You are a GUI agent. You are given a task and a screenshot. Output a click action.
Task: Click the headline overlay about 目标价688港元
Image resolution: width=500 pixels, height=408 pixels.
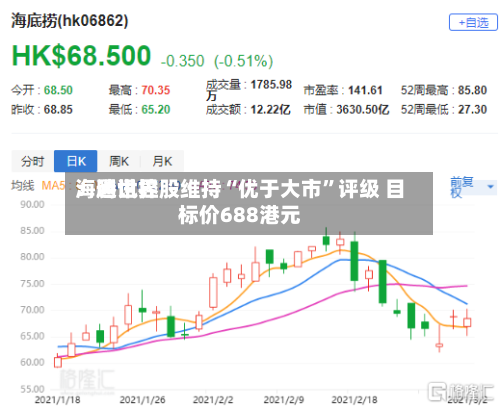[249, 203]
